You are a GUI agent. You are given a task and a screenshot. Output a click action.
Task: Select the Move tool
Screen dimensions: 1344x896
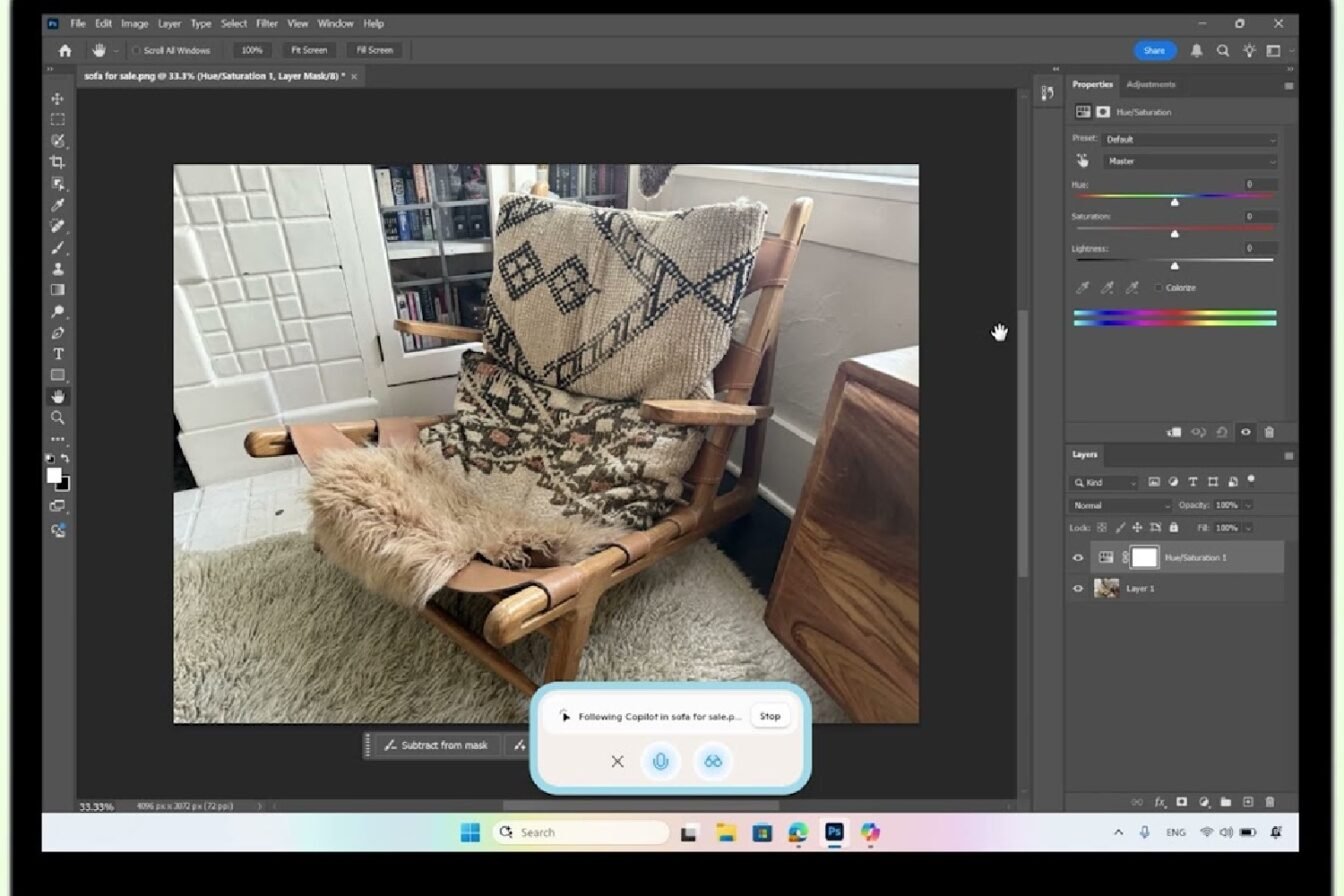click(58, 98)
